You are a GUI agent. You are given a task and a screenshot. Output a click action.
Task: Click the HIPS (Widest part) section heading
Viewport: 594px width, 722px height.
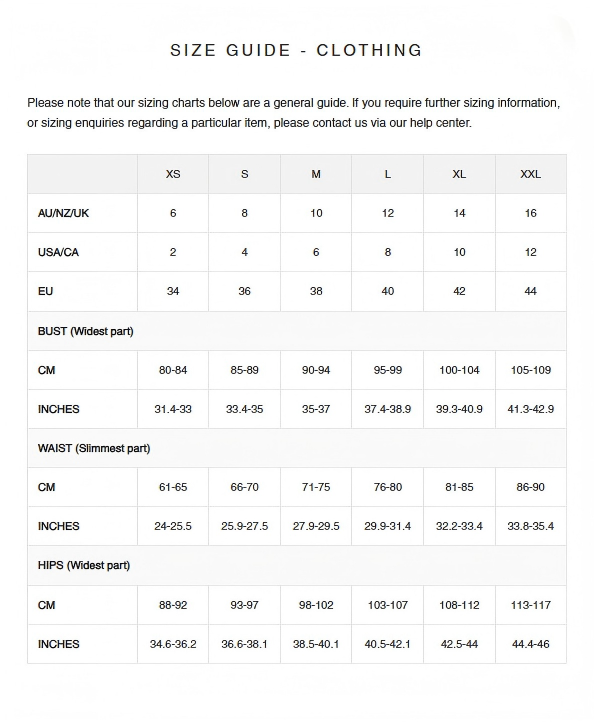(84, 565)
